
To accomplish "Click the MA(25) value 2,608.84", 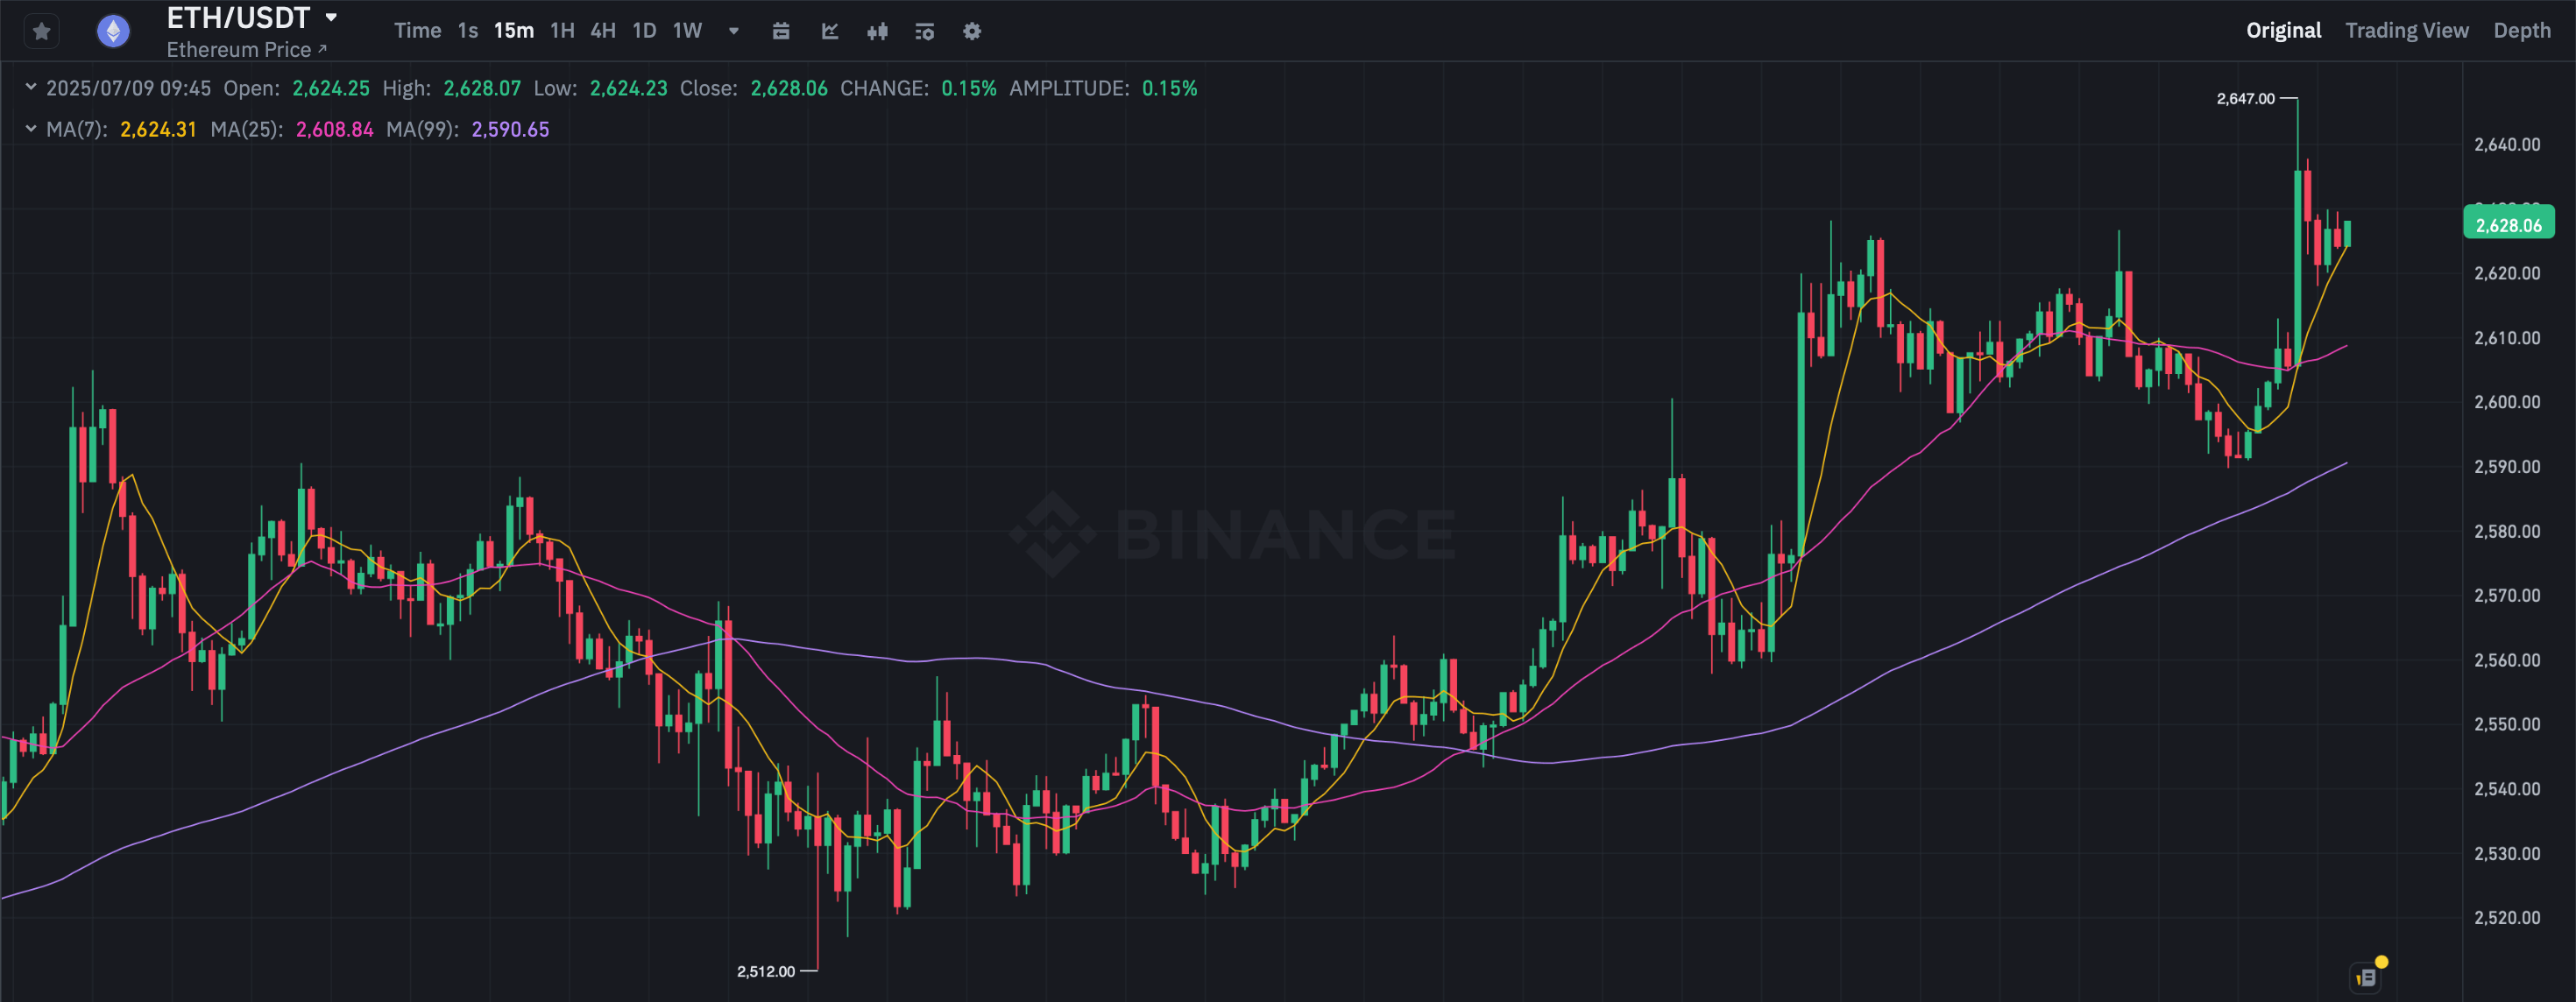I will pos(334,129).
